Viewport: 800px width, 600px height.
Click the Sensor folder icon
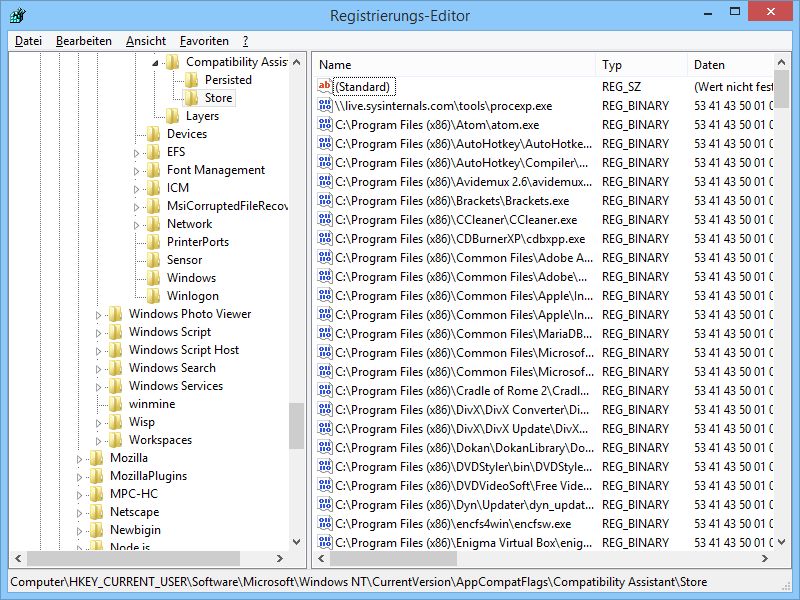154,260
